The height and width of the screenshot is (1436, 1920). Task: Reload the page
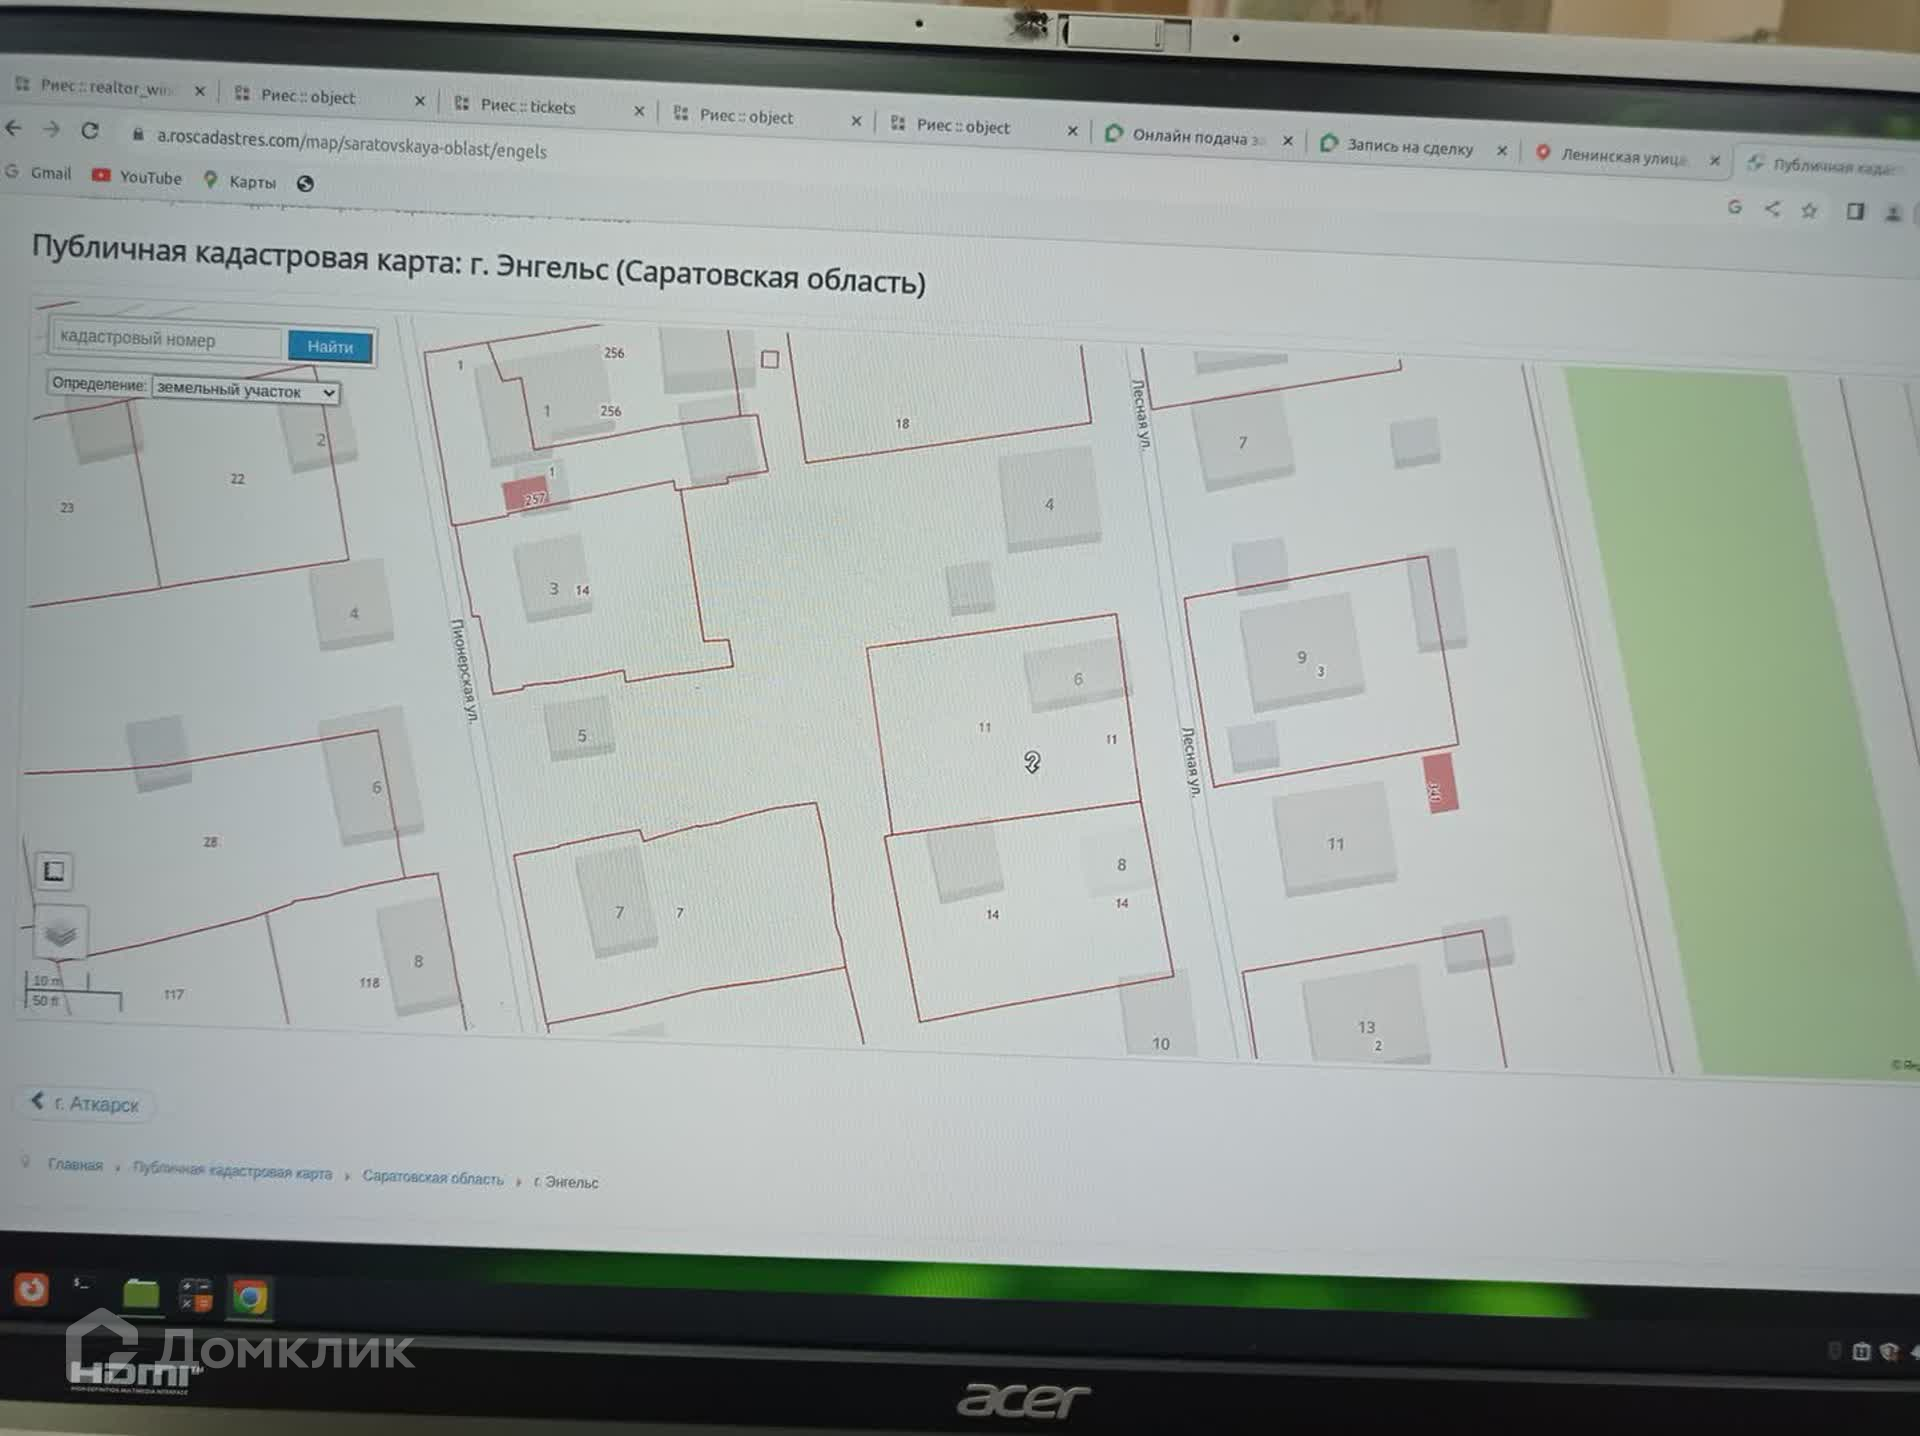point(90,130)
